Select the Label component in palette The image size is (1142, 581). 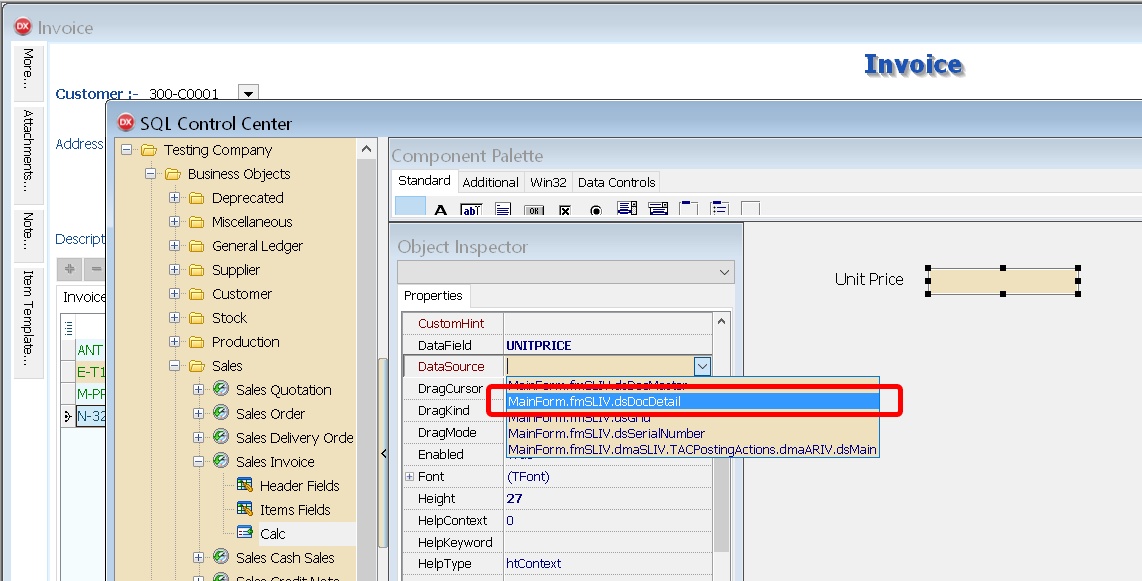click(440, 210)
